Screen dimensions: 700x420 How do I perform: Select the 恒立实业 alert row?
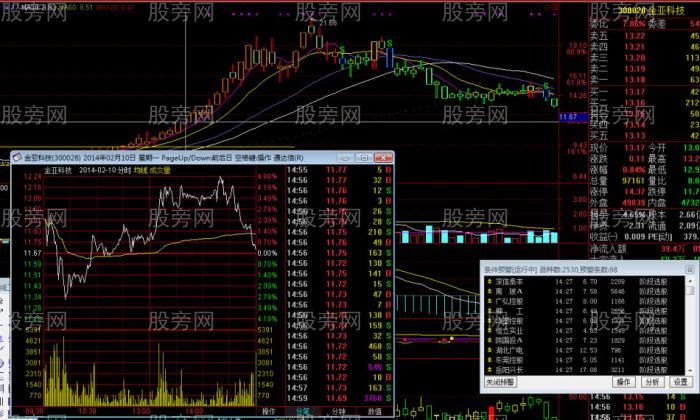585,331
